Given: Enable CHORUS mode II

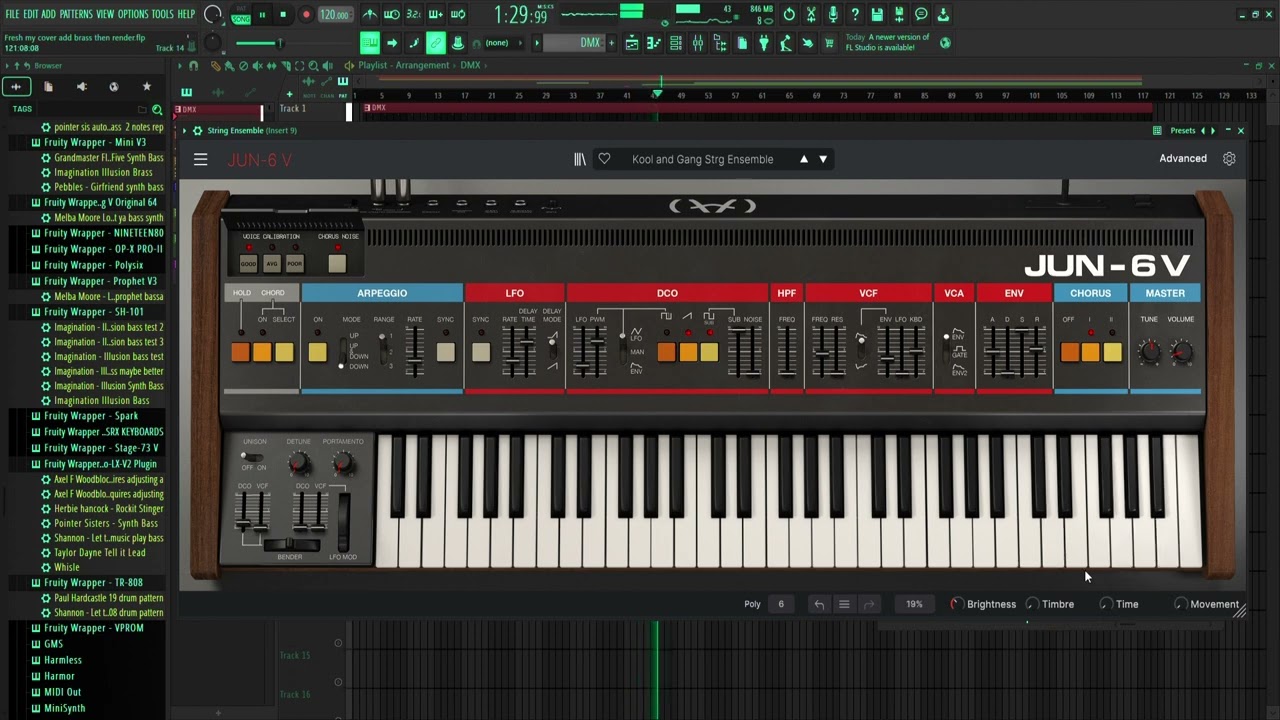Looking at the screenshot, I should [x=1112, y=352].
